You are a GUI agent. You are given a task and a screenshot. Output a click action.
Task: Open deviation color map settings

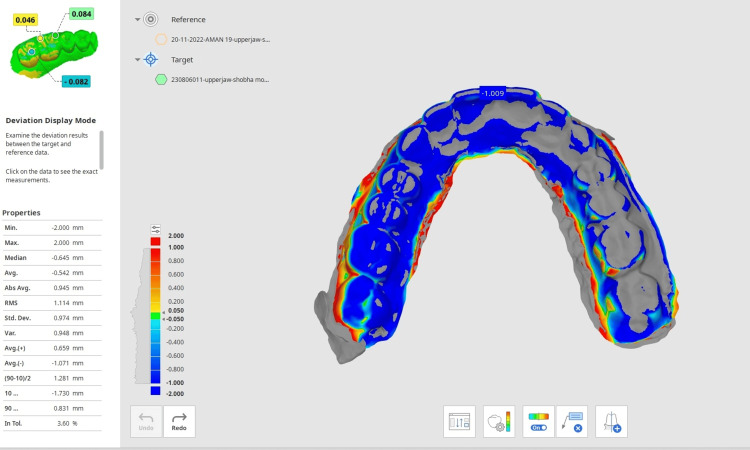tap(499, 421)
